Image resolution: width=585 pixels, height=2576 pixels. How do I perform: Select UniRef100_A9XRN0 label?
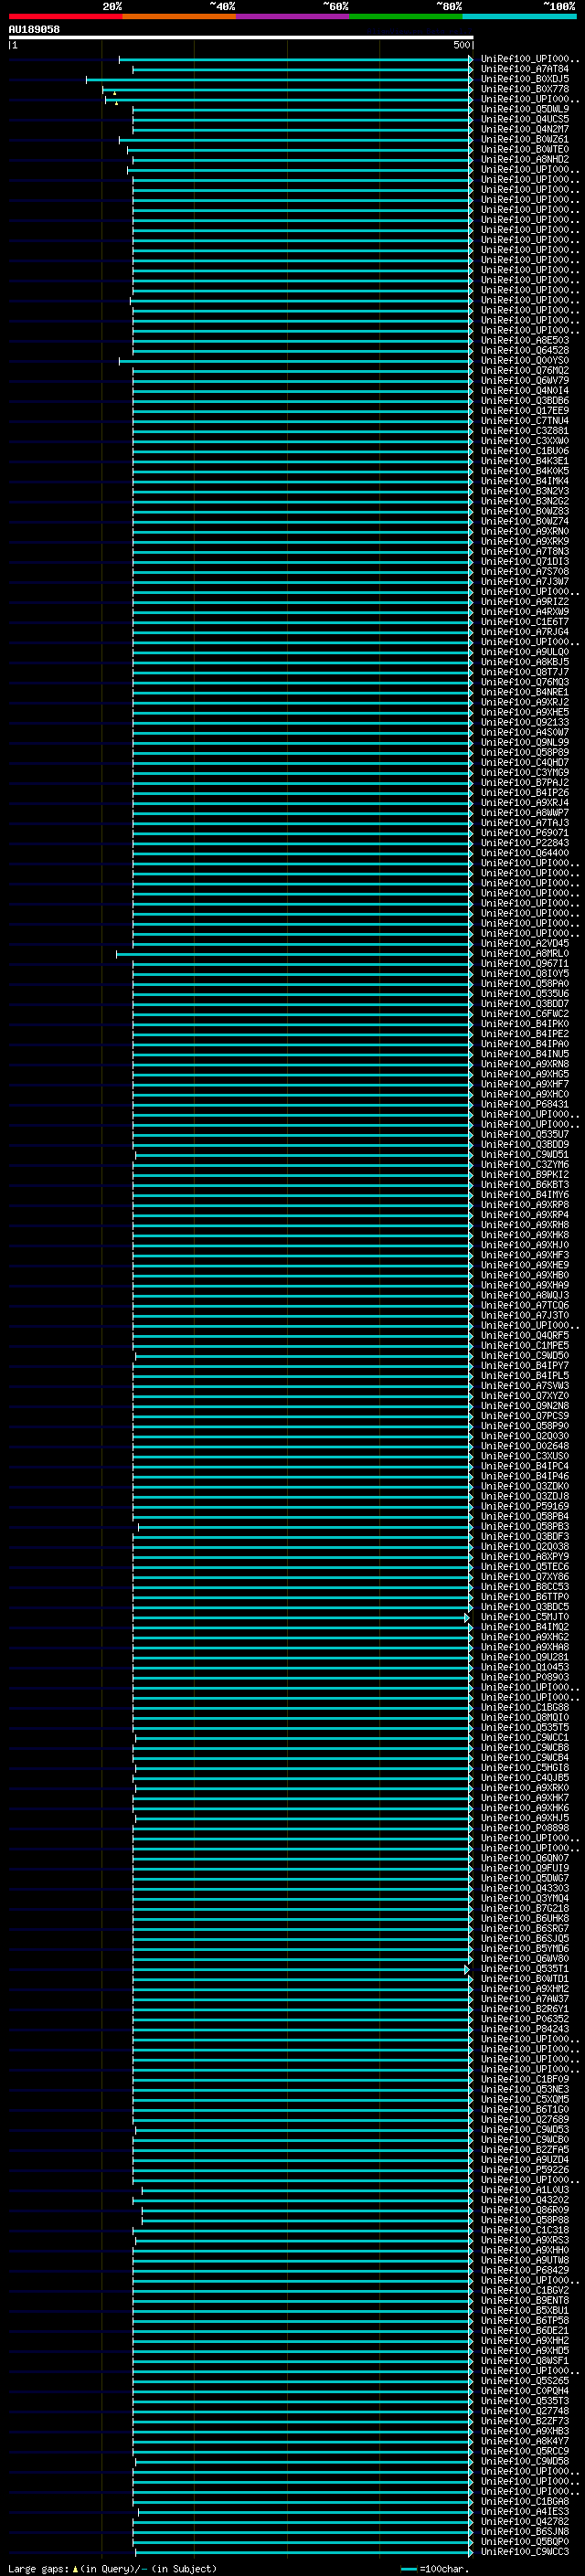(x=525, y=531)
